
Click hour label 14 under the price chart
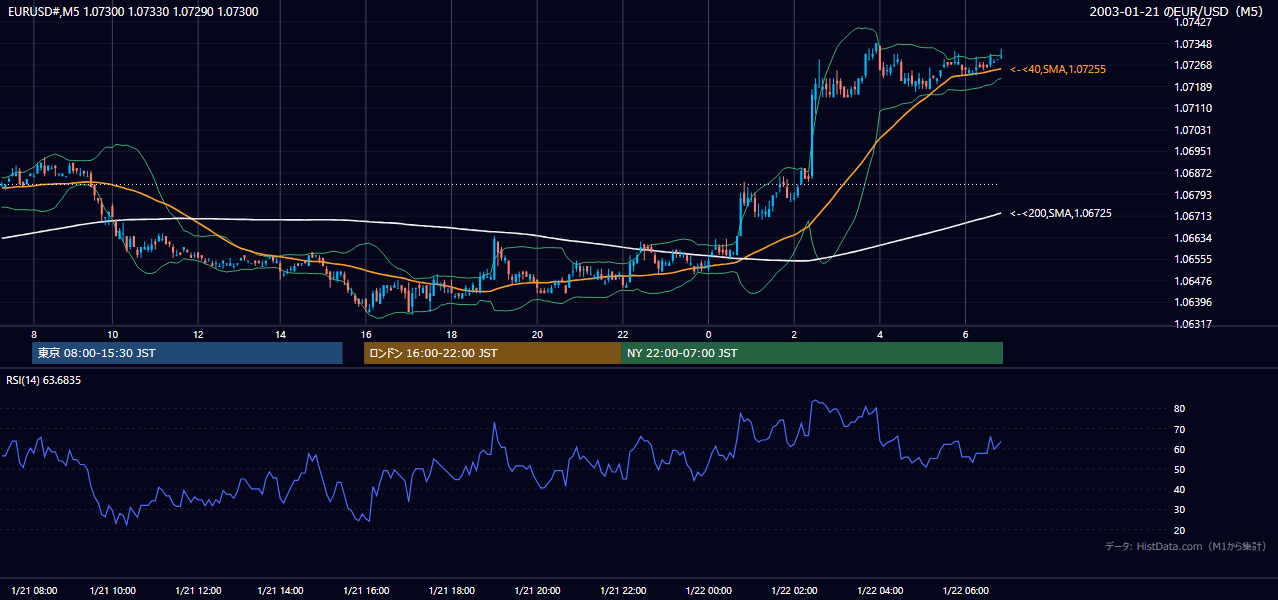[x=282, y=334]
